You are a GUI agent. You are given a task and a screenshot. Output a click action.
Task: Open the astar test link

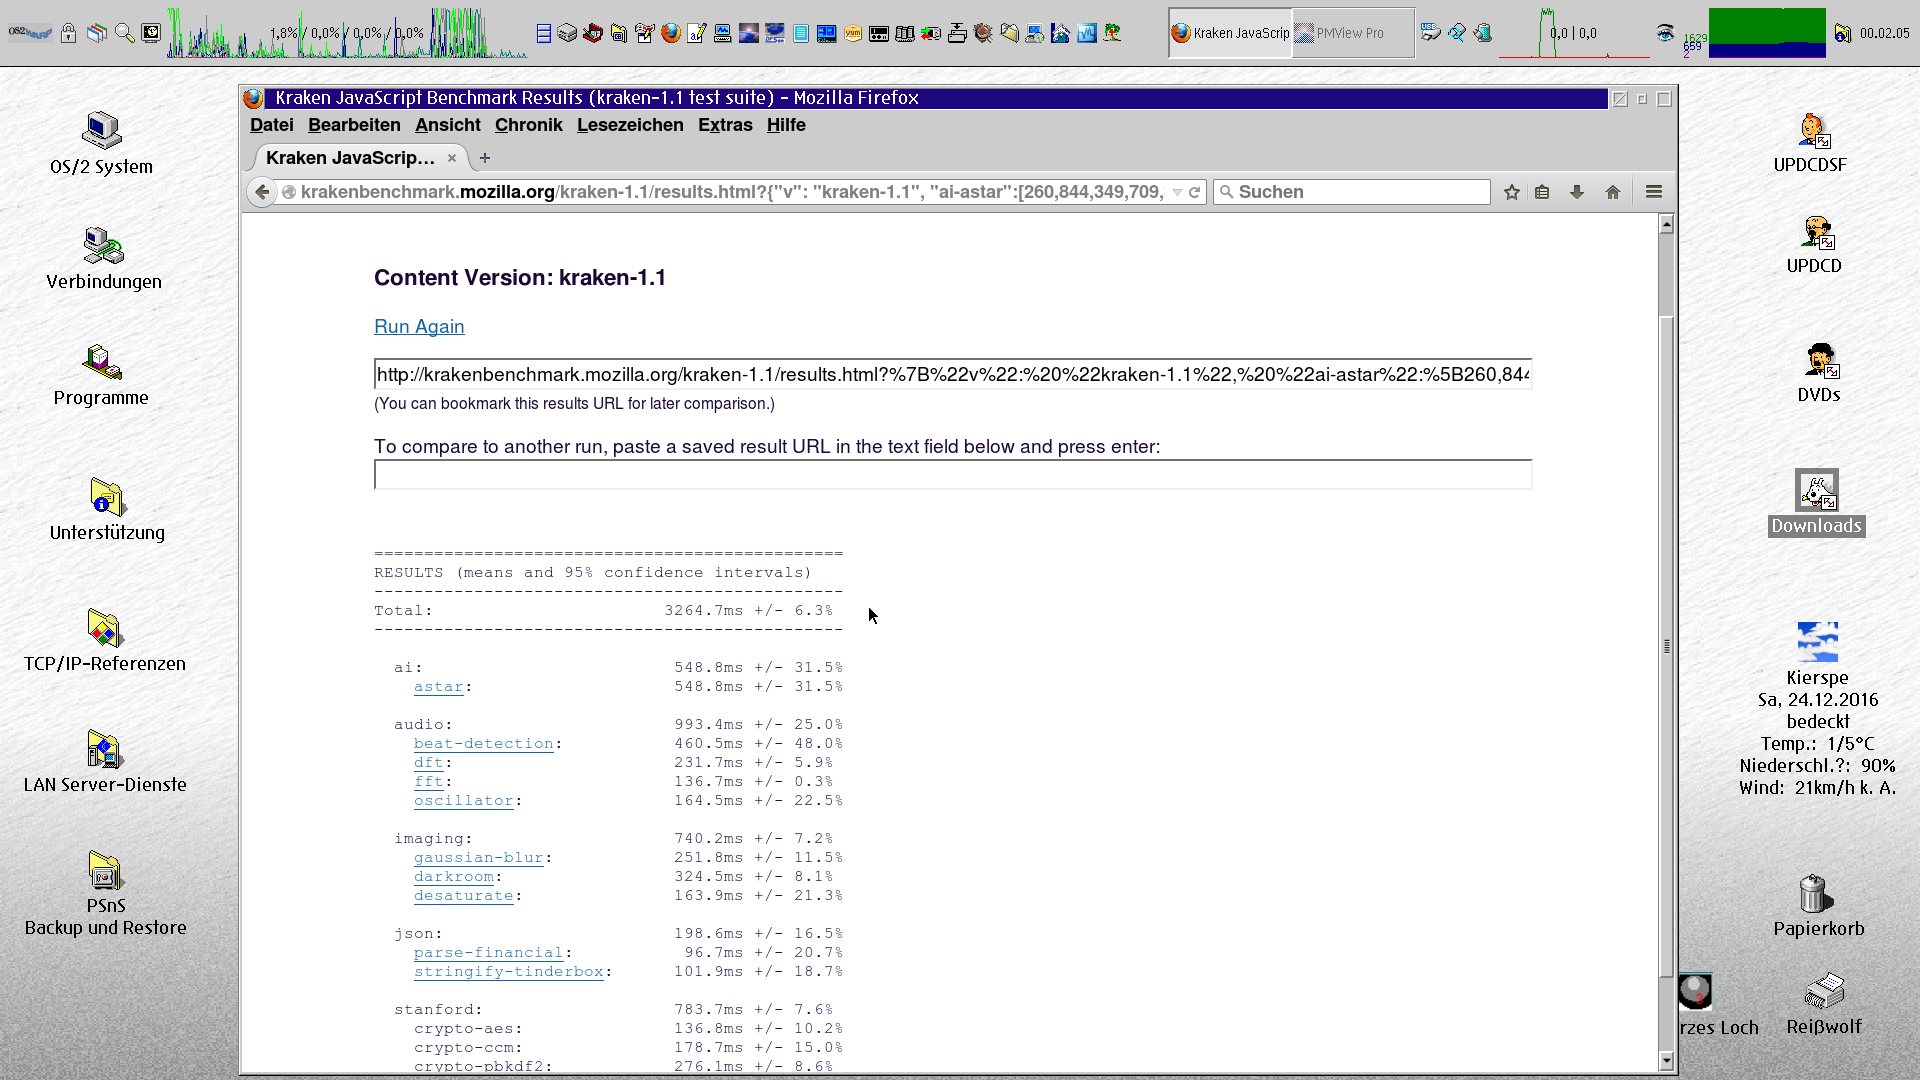tap(439, 687)
